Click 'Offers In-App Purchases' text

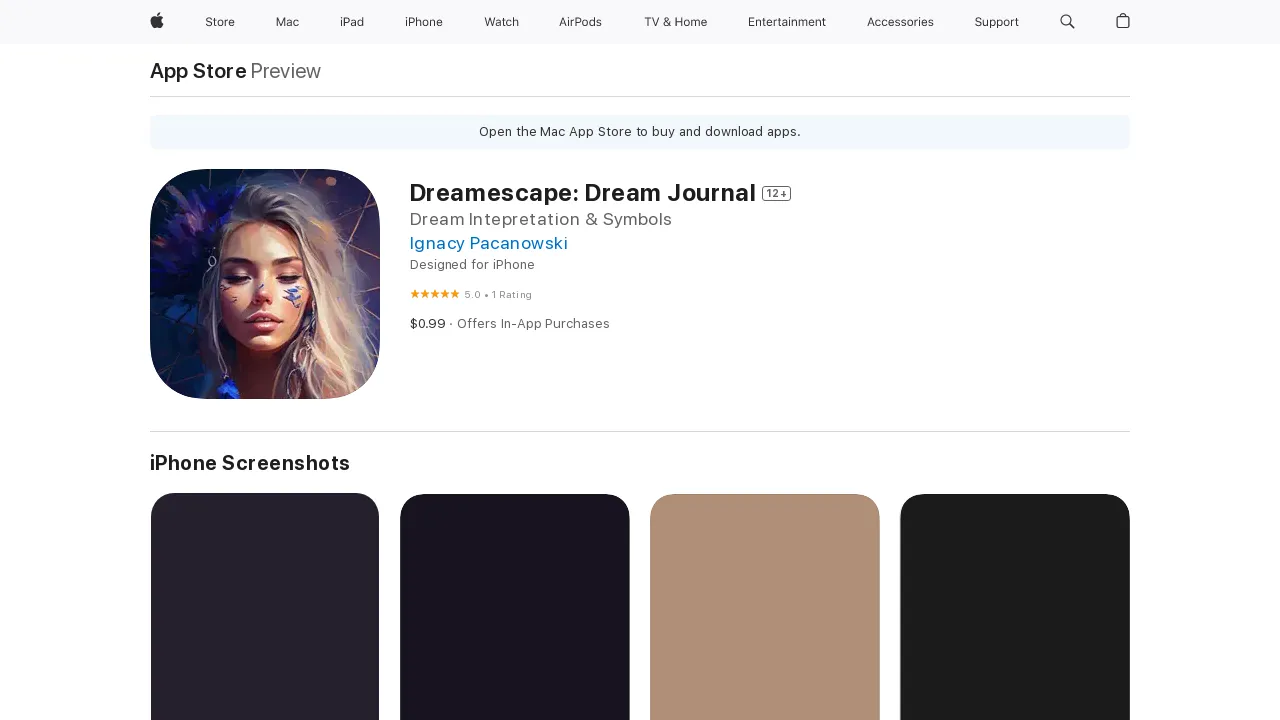533,324
